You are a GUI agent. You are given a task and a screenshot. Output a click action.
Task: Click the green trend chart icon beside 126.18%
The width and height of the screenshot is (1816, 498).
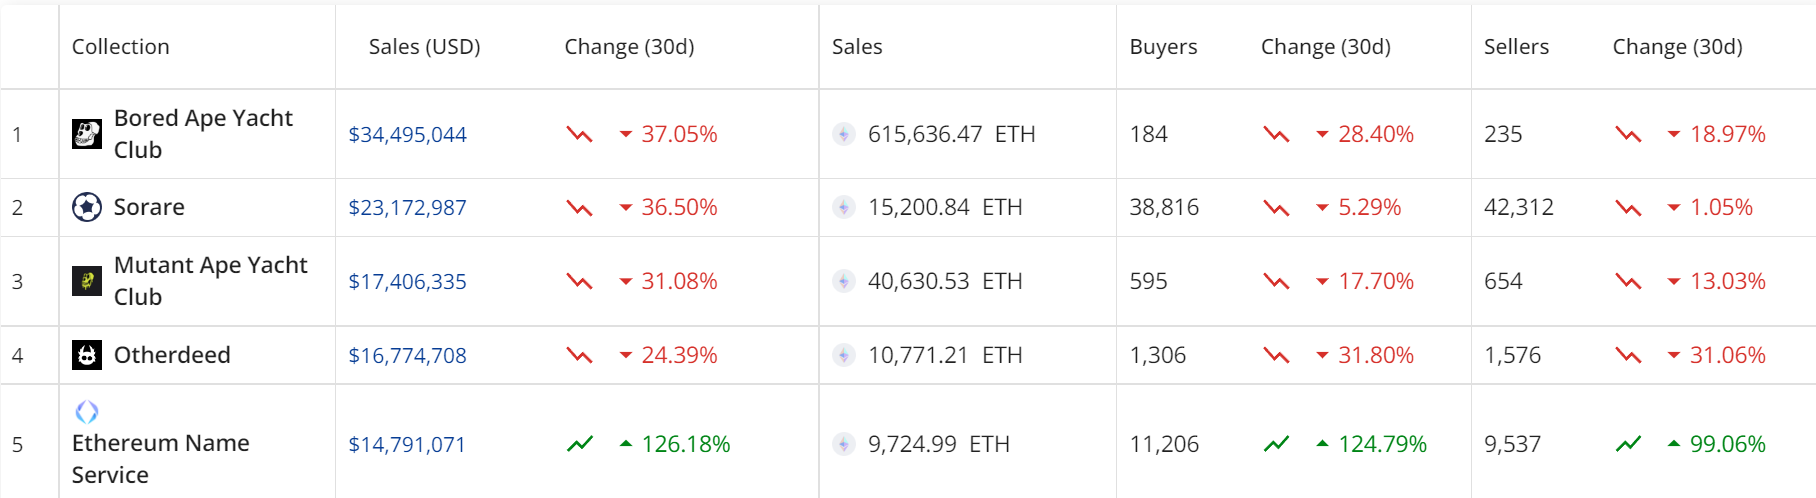(580, 444)
